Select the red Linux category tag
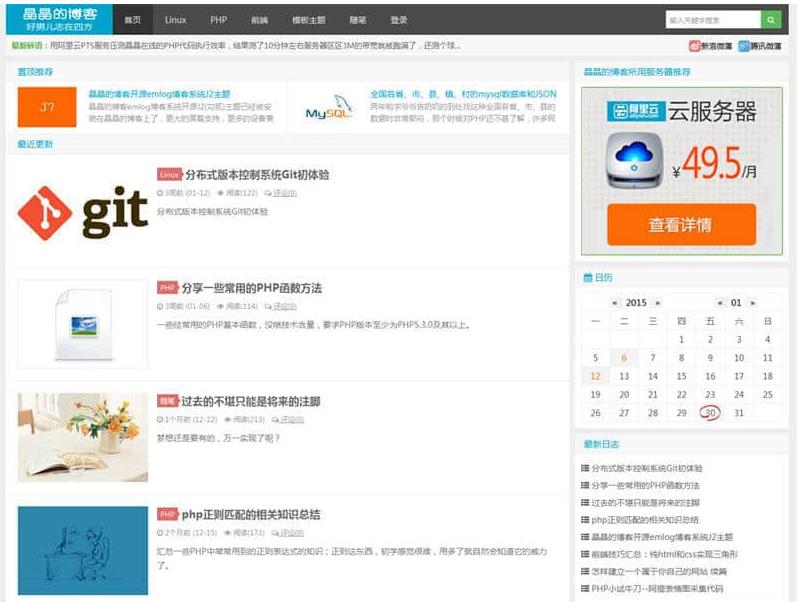The image size is (798, 602). tap(169, 174)
